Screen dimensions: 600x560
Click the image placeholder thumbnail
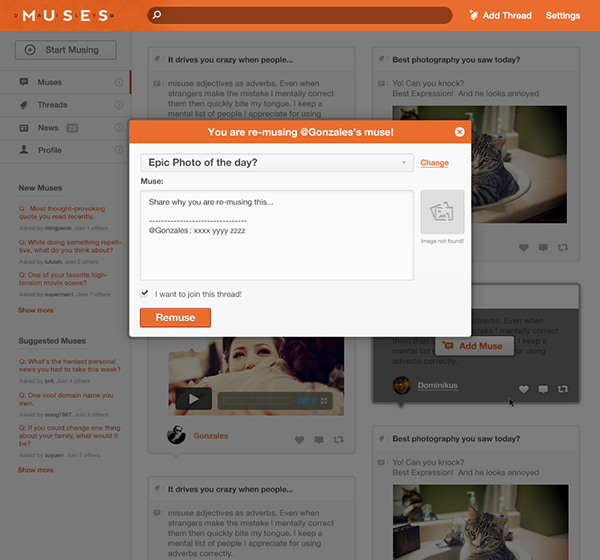[x=442, y=212]
